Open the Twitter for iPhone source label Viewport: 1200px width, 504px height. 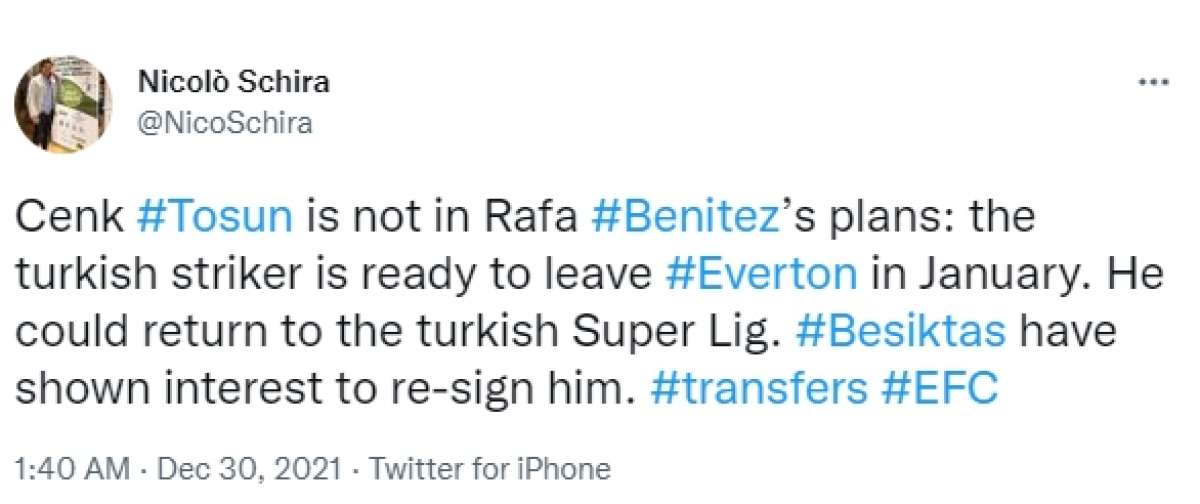pyautogui.click(x=492, y=468)
